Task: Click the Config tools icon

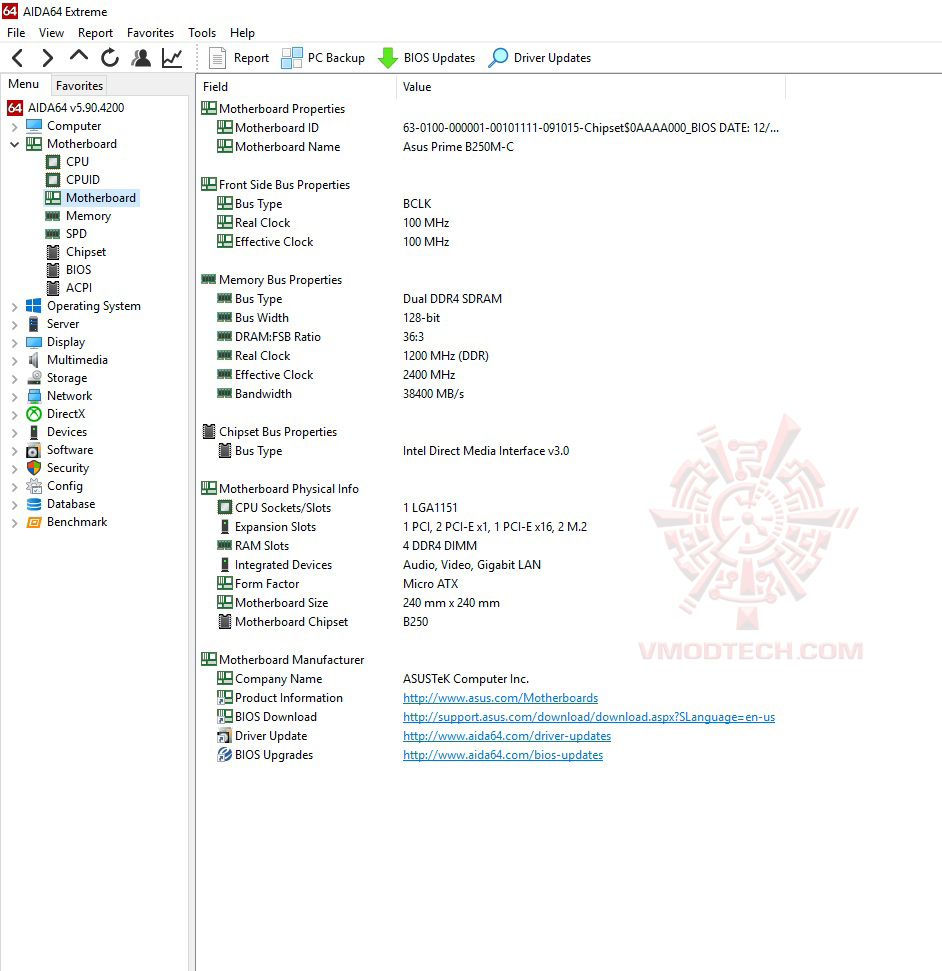Action: (x=34, y=486)
